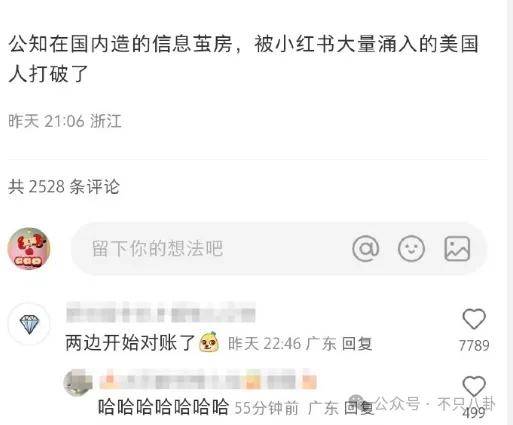Tap the post text about 信息茧房

click(x=243, y=59)
